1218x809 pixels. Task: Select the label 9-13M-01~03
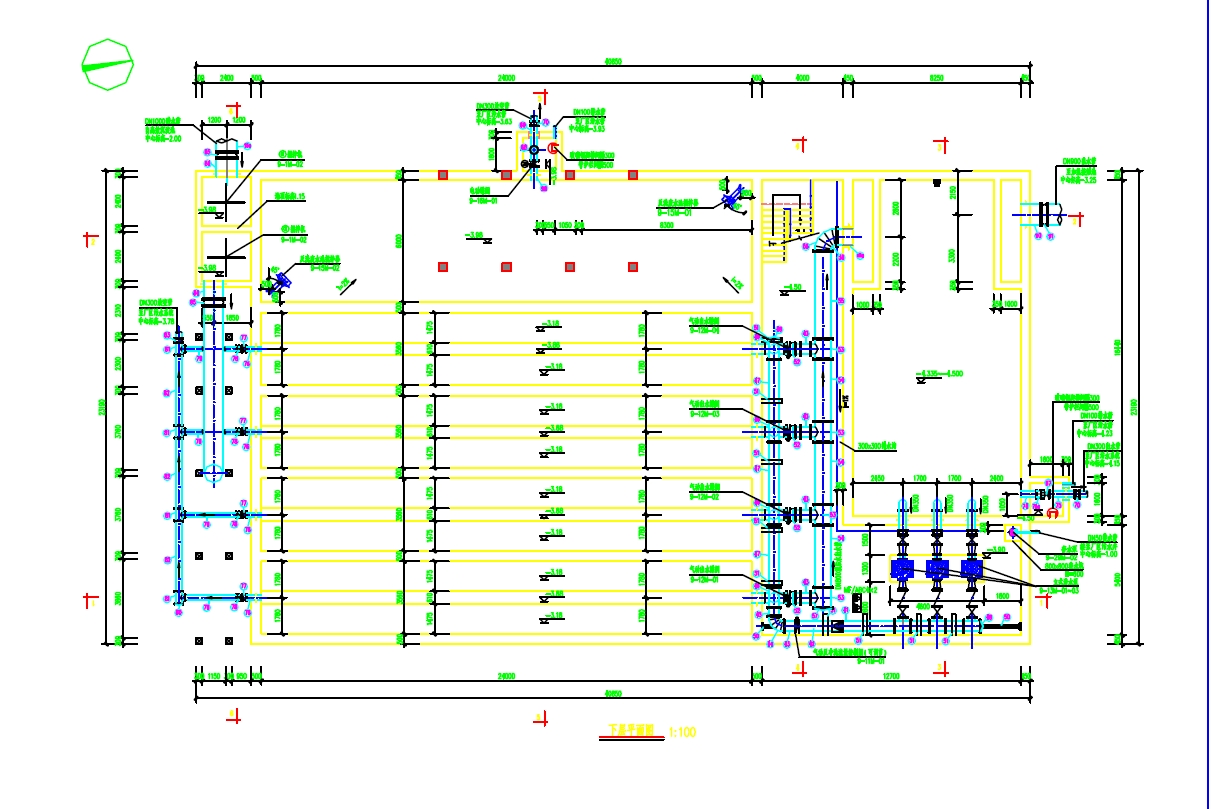point(1059,590)
